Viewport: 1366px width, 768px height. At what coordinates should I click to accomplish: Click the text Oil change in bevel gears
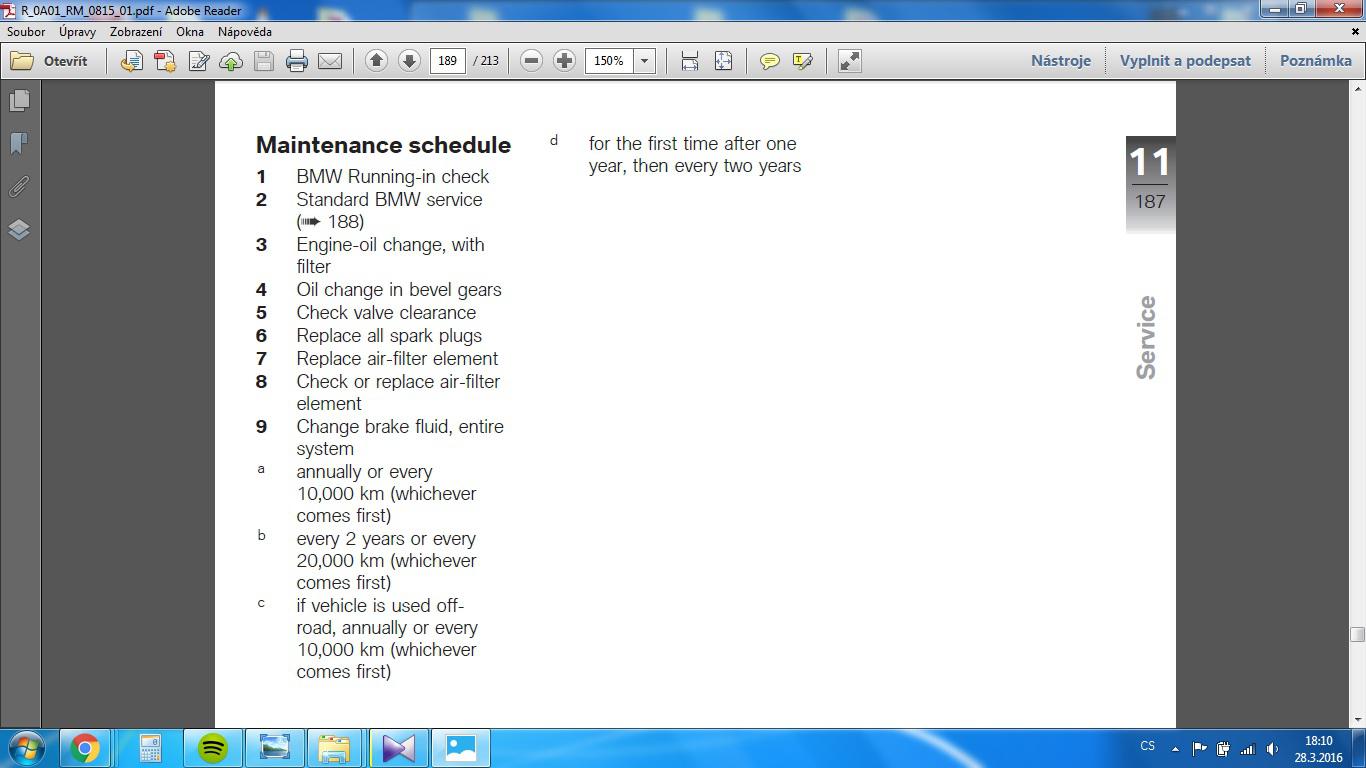[x=399, y=290]
